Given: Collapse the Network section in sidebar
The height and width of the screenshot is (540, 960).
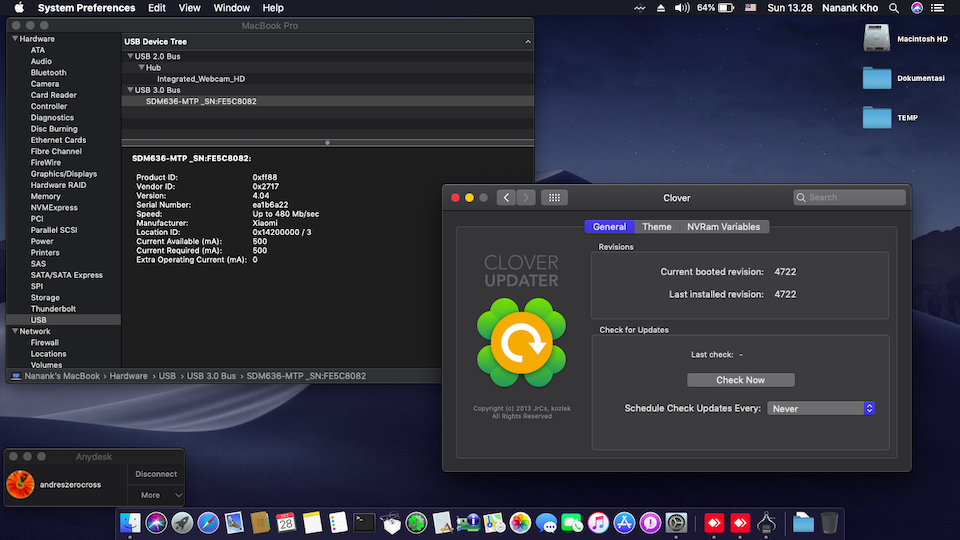Looking at the screenshot, I should tap(15, 331).
